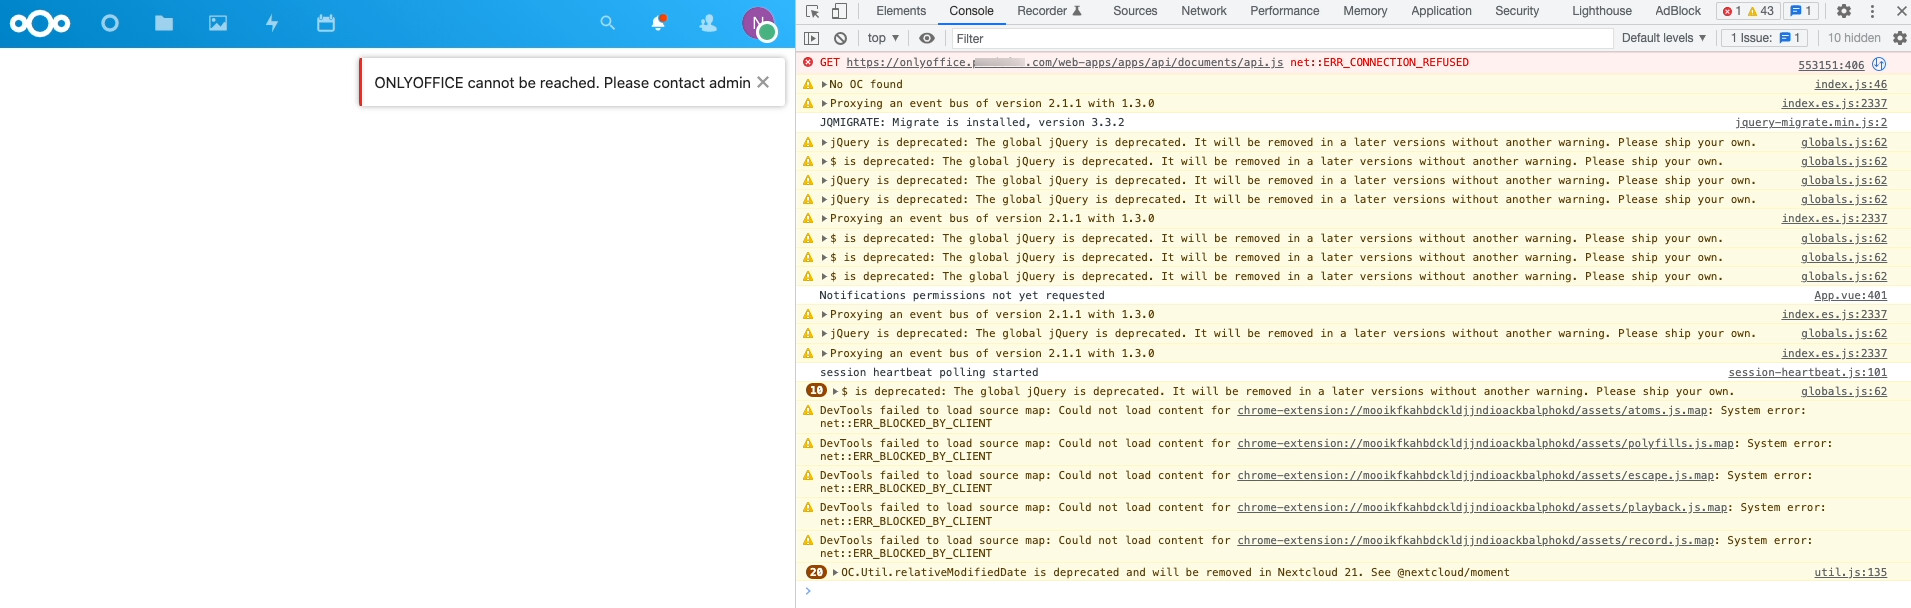Select 'session heartbeat polling started' log message
This screenshot has height=608, width=1911.
pyautogui.click(x=929, y=373)
